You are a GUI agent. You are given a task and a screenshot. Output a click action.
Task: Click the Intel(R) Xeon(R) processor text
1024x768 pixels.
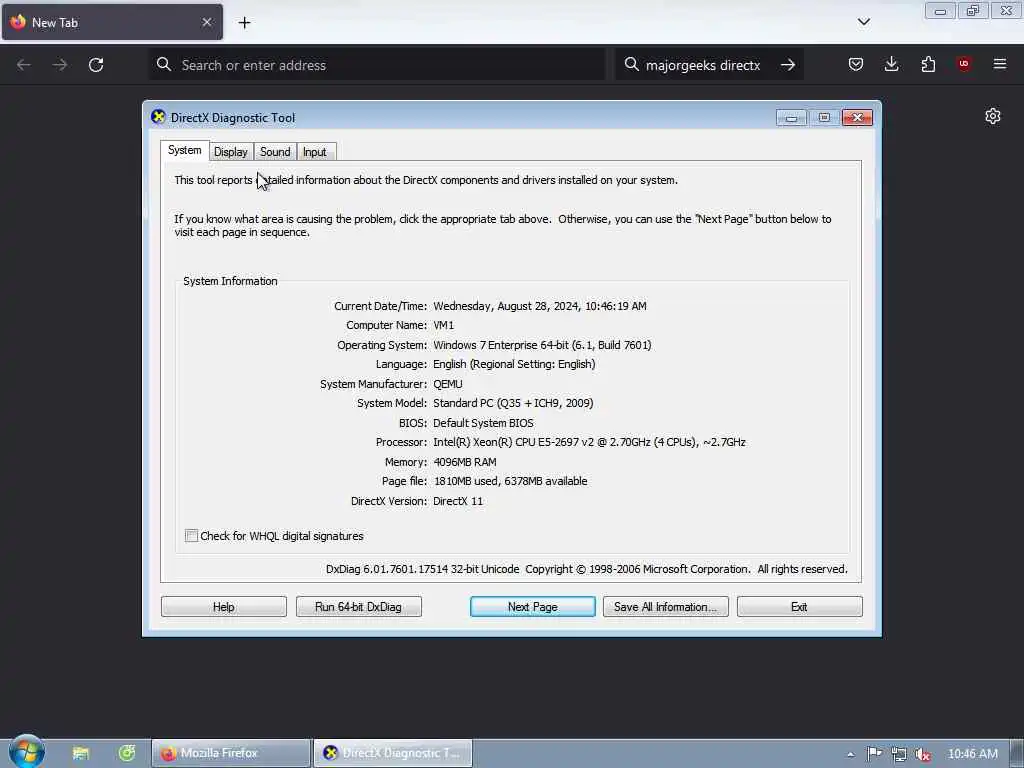589,442
